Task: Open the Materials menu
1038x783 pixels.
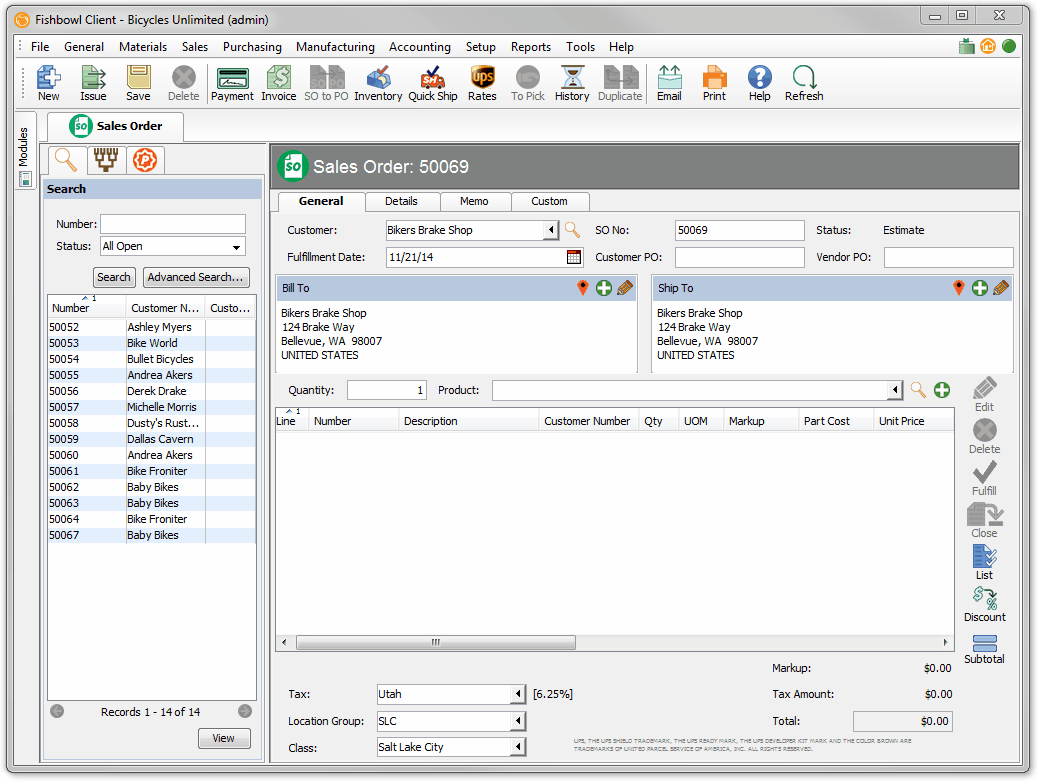Action: (143, 46)
